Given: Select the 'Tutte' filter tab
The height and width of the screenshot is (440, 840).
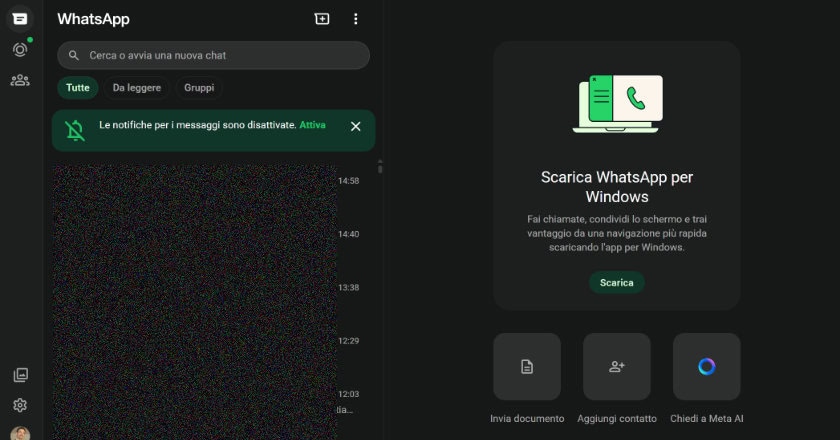Looking at the screenshot, I should coord(78,88).
